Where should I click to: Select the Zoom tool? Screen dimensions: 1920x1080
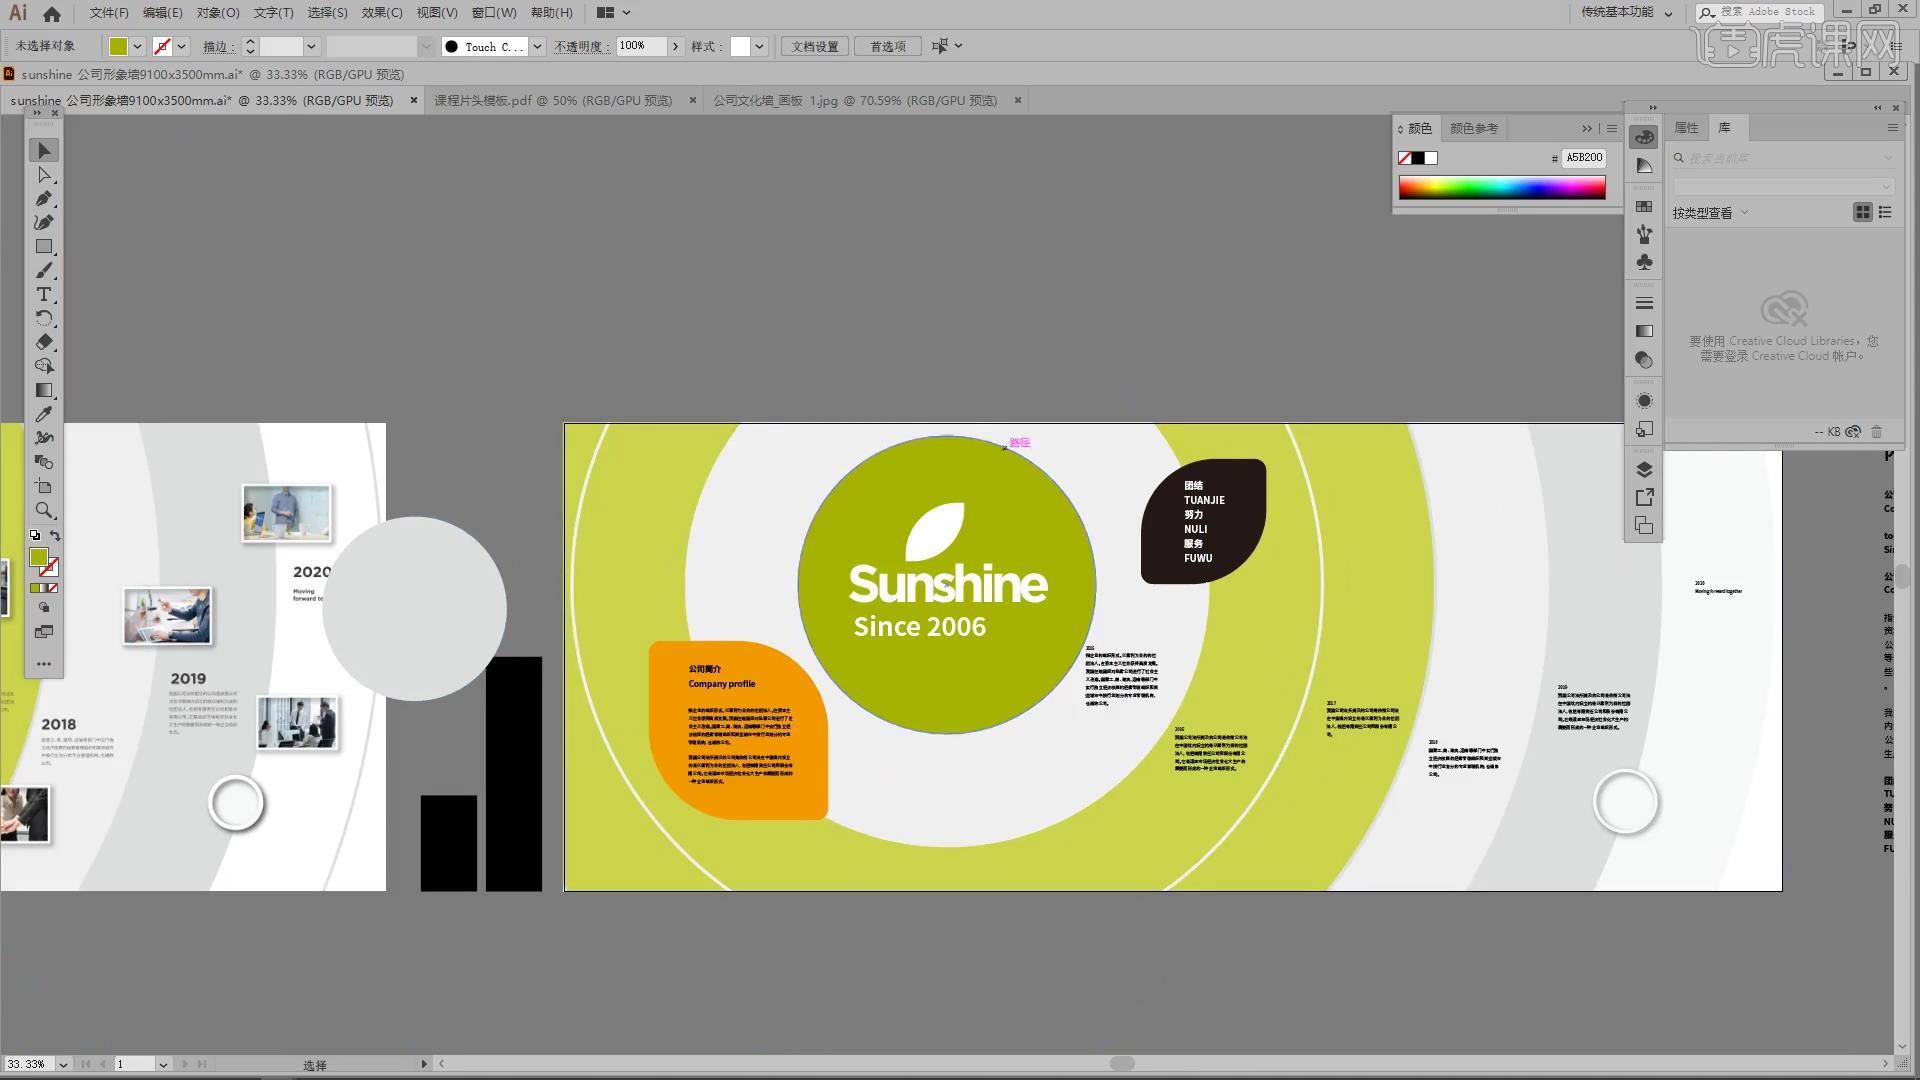coord(44,510)
